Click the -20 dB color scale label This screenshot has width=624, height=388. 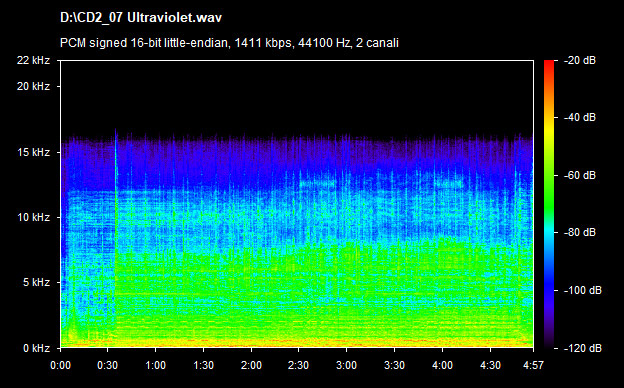pyautogui.click(x=580, y=60)
